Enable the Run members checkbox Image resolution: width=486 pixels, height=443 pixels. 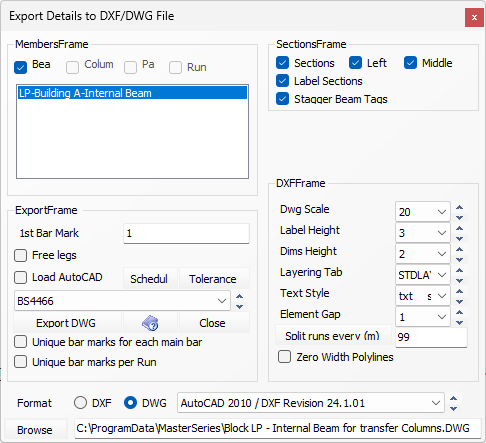coord(175,67)
